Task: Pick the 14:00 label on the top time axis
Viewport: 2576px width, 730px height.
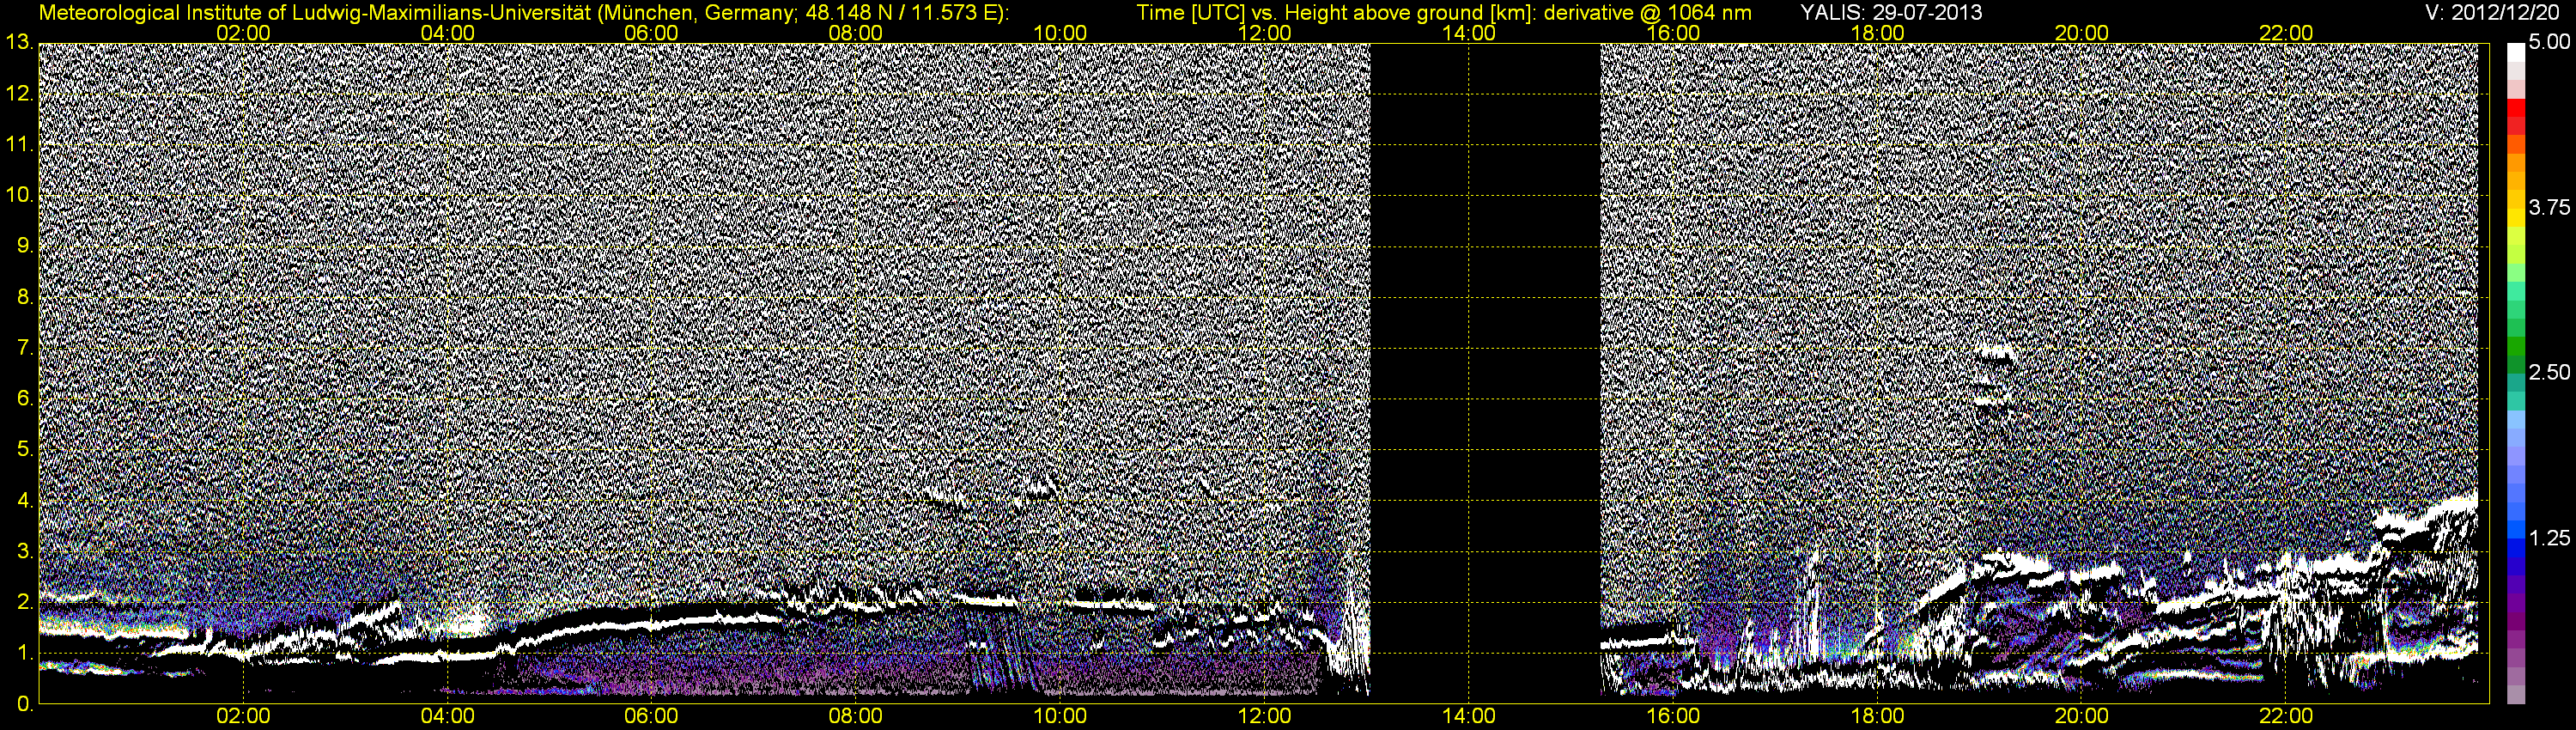Action: pos(1469,33)
